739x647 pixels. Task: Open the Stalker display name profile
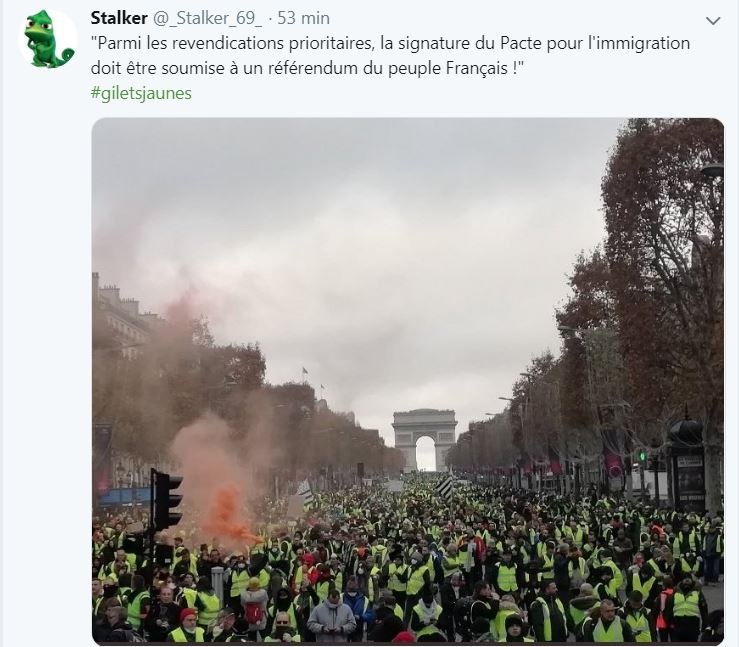[119, 18]
